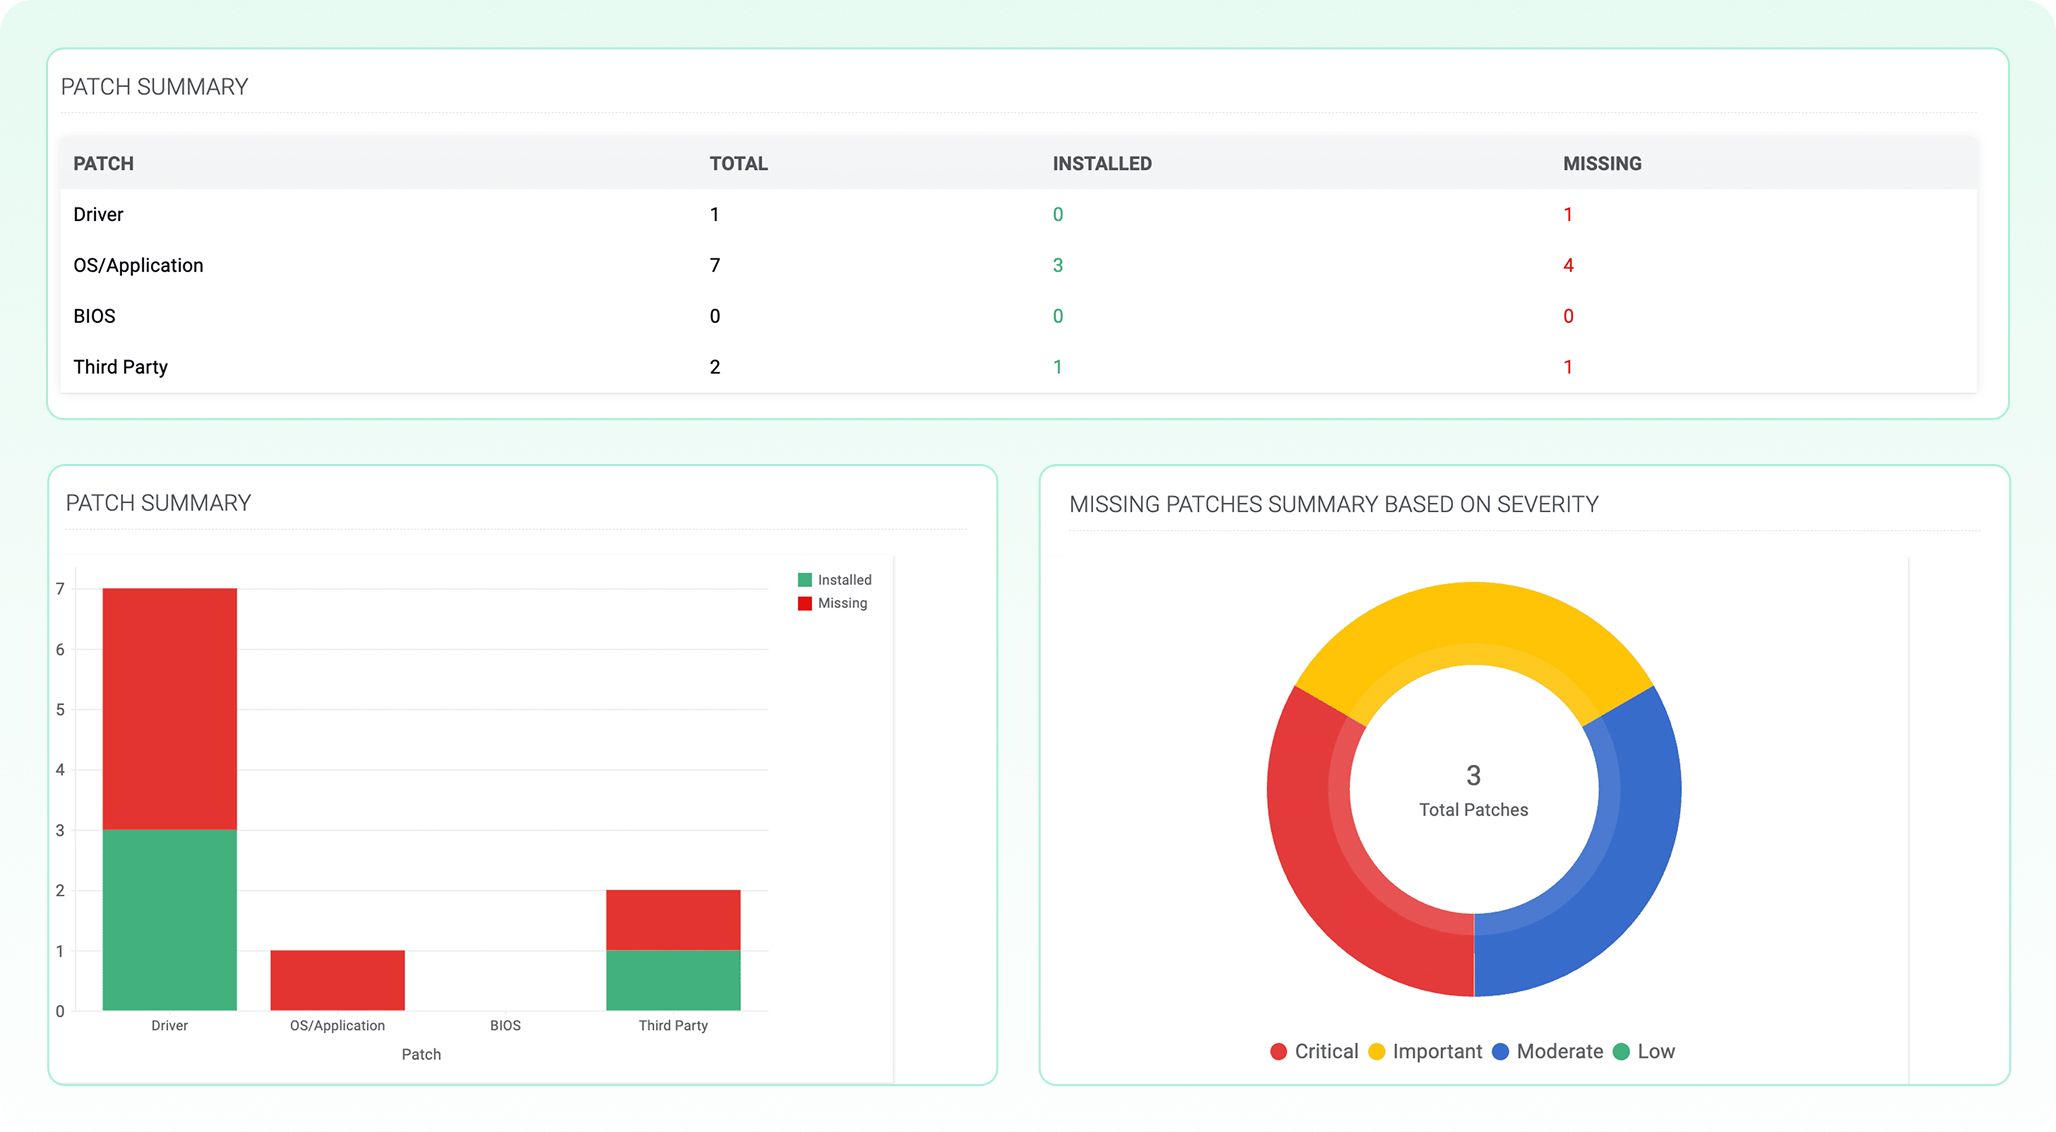2056x1132 pixels.
Task: Click the Driver missing count link
Action: click(x=1567, y=214)
